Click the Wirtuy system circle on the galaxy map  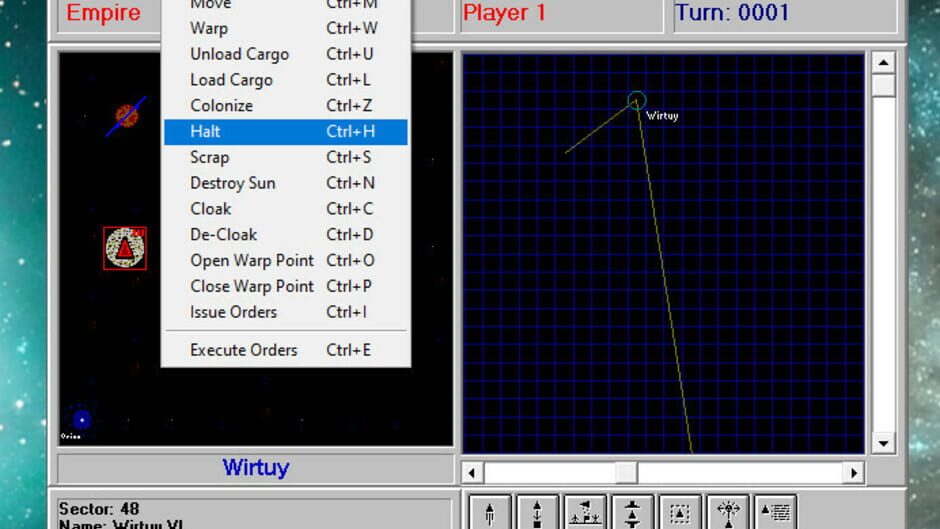pos(637,100)
